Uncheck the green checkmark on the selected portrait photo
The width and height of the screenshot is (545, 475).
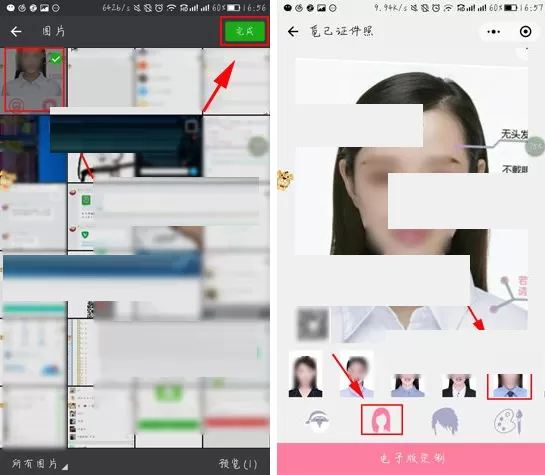pyautogui.click(x=56, y=59)
